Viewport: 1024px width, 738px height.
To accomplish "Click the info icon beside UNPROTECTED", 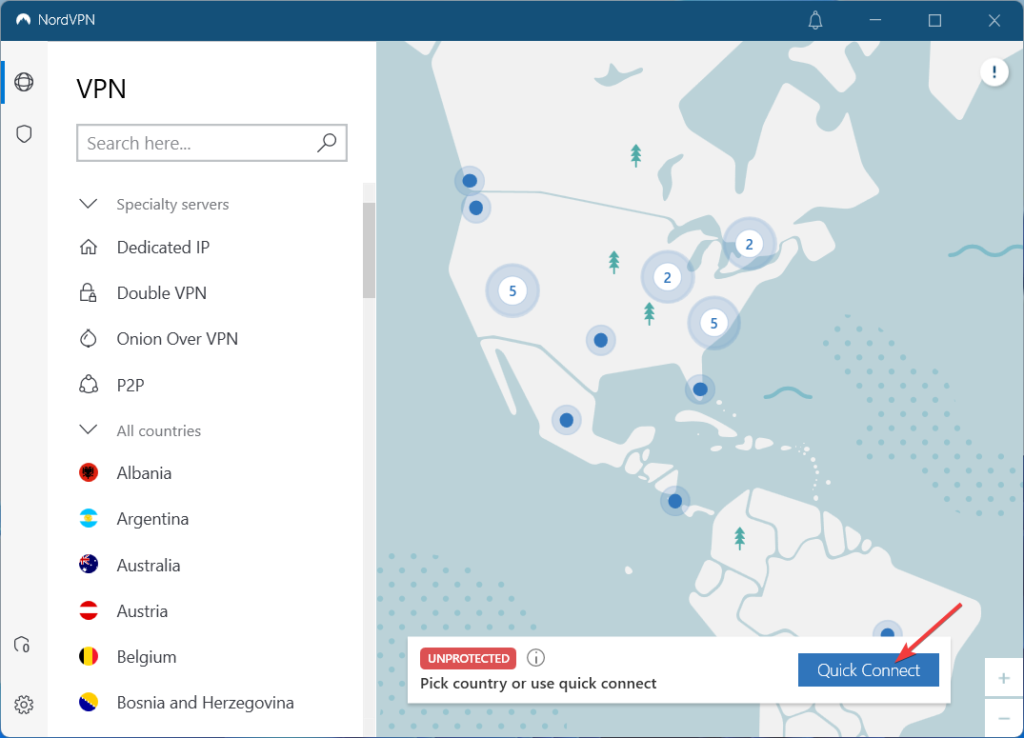I will 536,658.
